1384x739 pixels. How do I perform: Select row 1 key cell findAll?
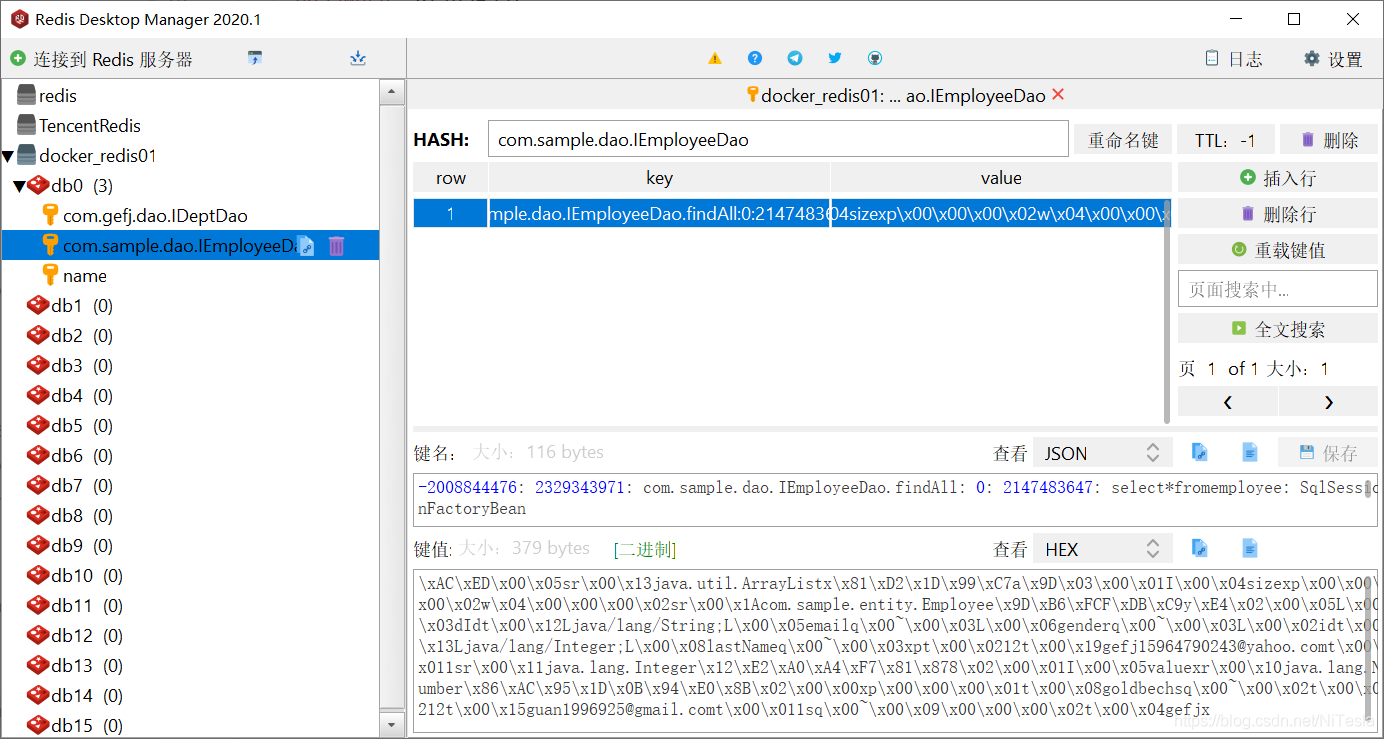point(660,214)
